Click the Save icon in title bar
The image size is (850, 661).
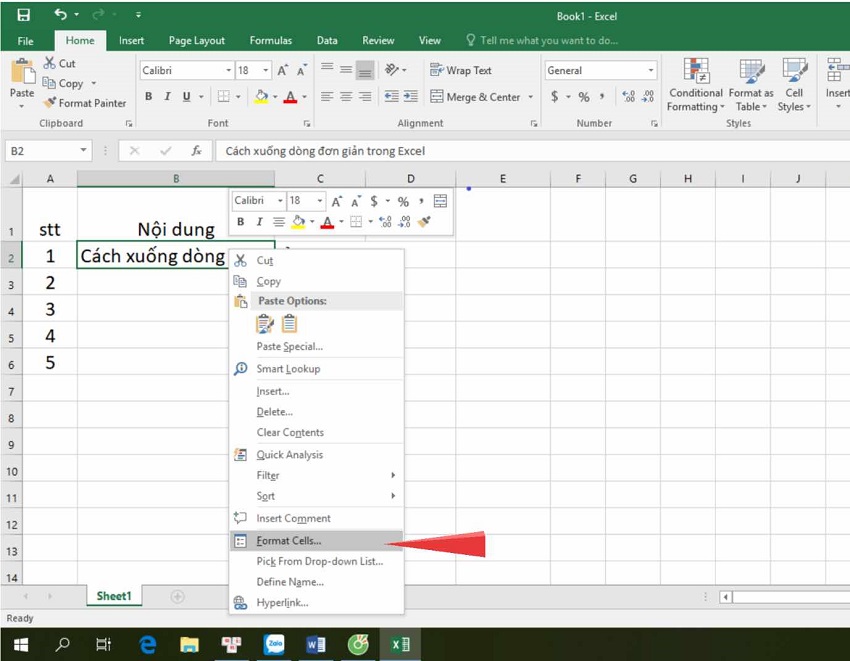[23, 15]
